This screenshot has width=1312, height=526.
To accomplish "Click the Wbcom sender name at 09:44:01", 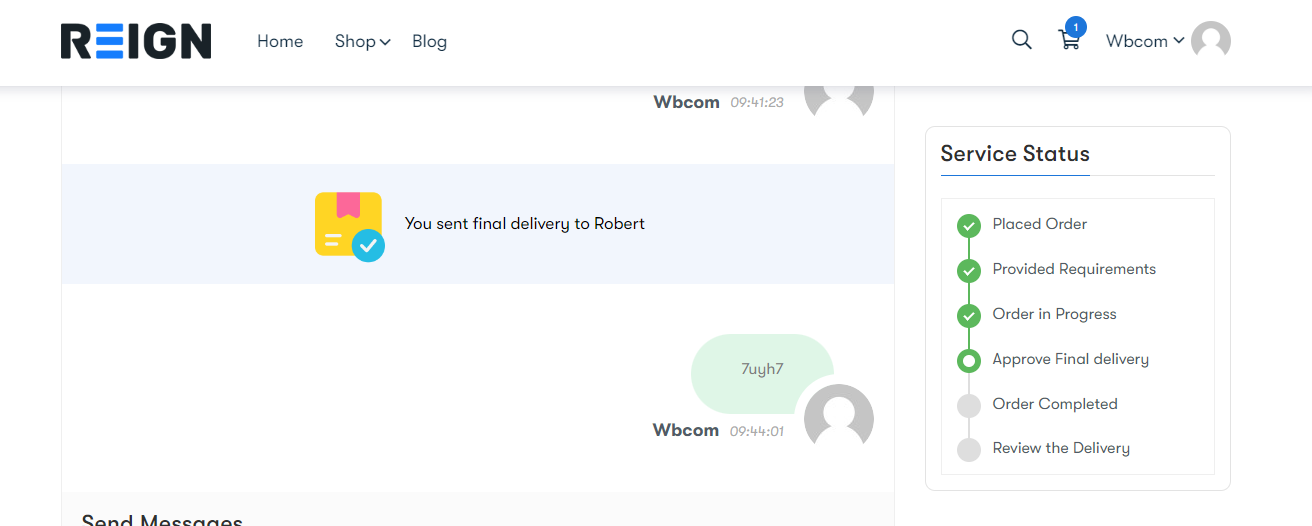I will click(x=686, y=430).
